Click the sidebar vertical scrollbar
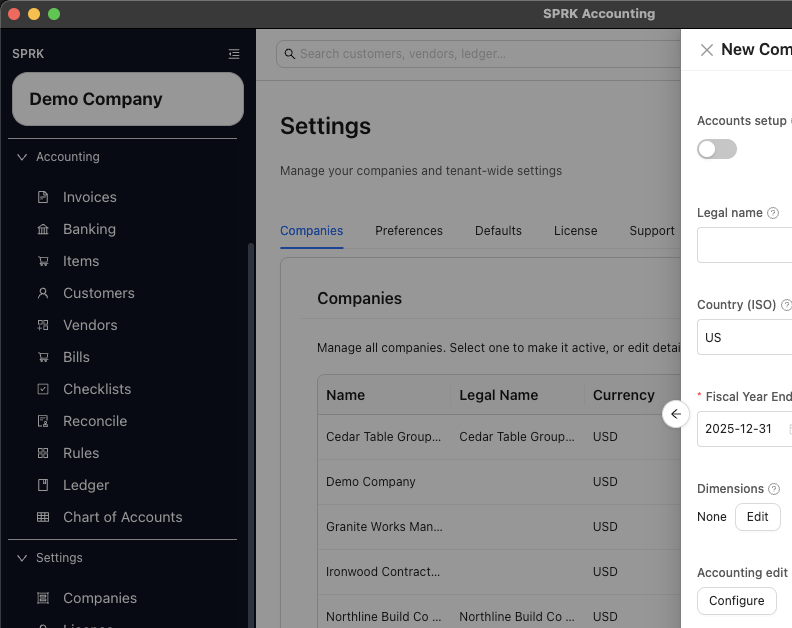 251,434
